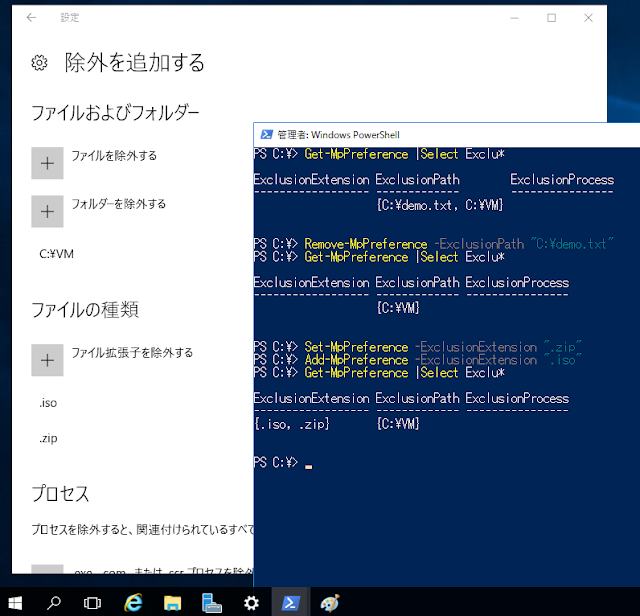
Task: Switch to PowerShell on taskbar
Action: point(291,603)
